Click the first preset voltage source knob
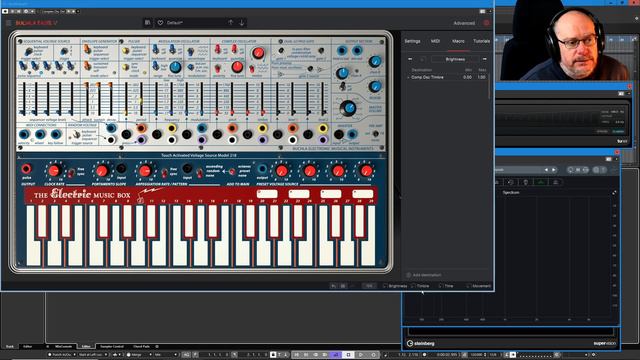The height and width of the screenshot is (360, 640). (281, 171)
